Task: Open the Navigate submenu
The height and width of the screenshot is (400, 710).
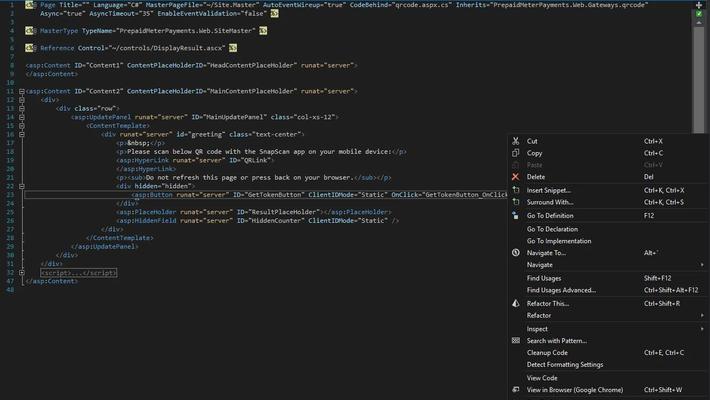Action: click(609, 265)
